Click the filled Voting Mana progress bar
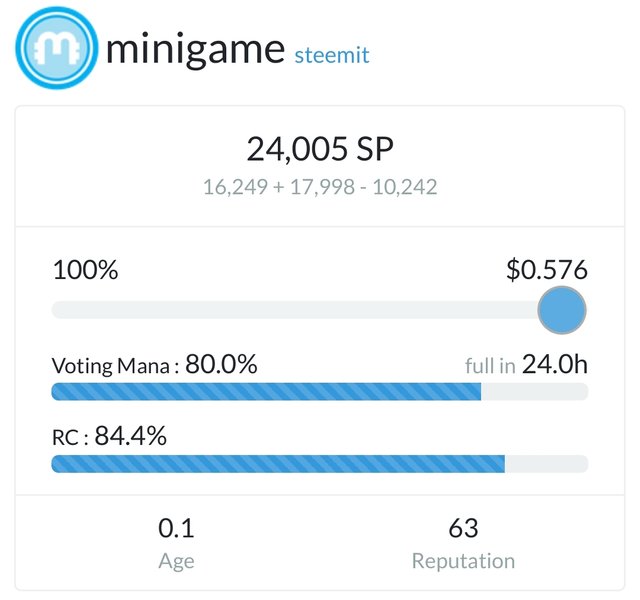640x600 pixels. (x=265, y=391)
